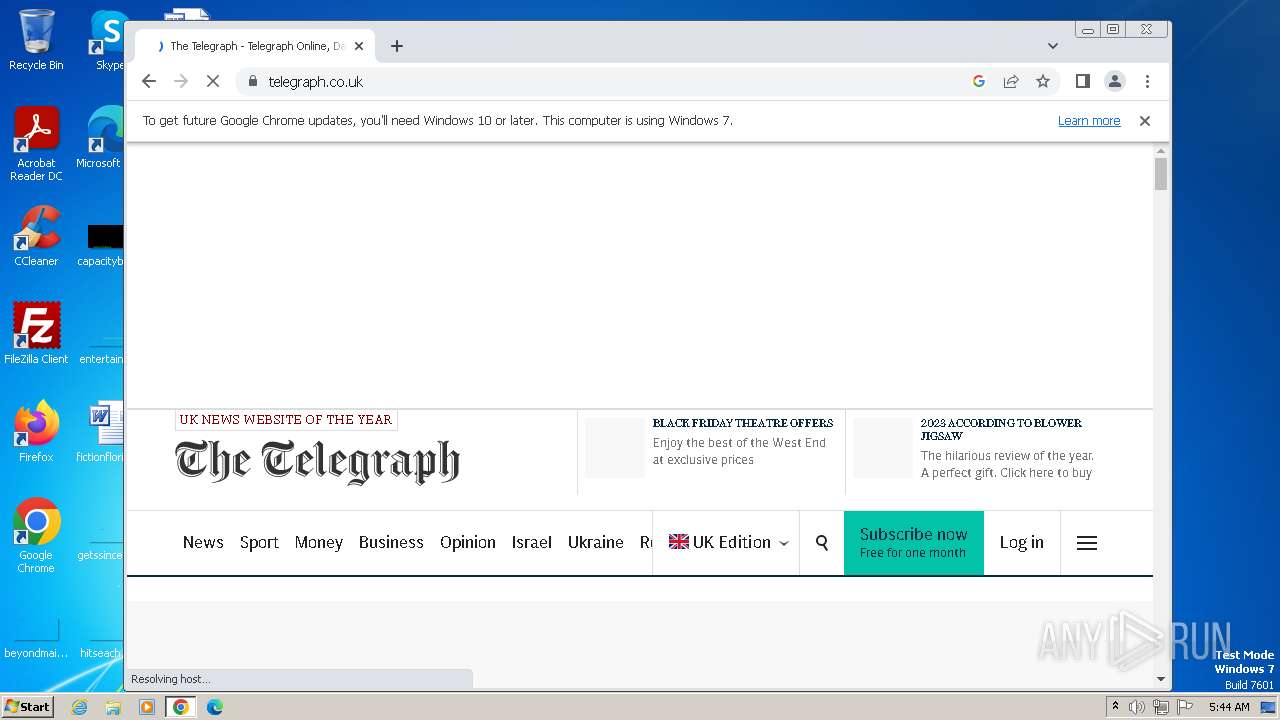Open the hamburger menu on Telegraph

tap(1087, 543)
